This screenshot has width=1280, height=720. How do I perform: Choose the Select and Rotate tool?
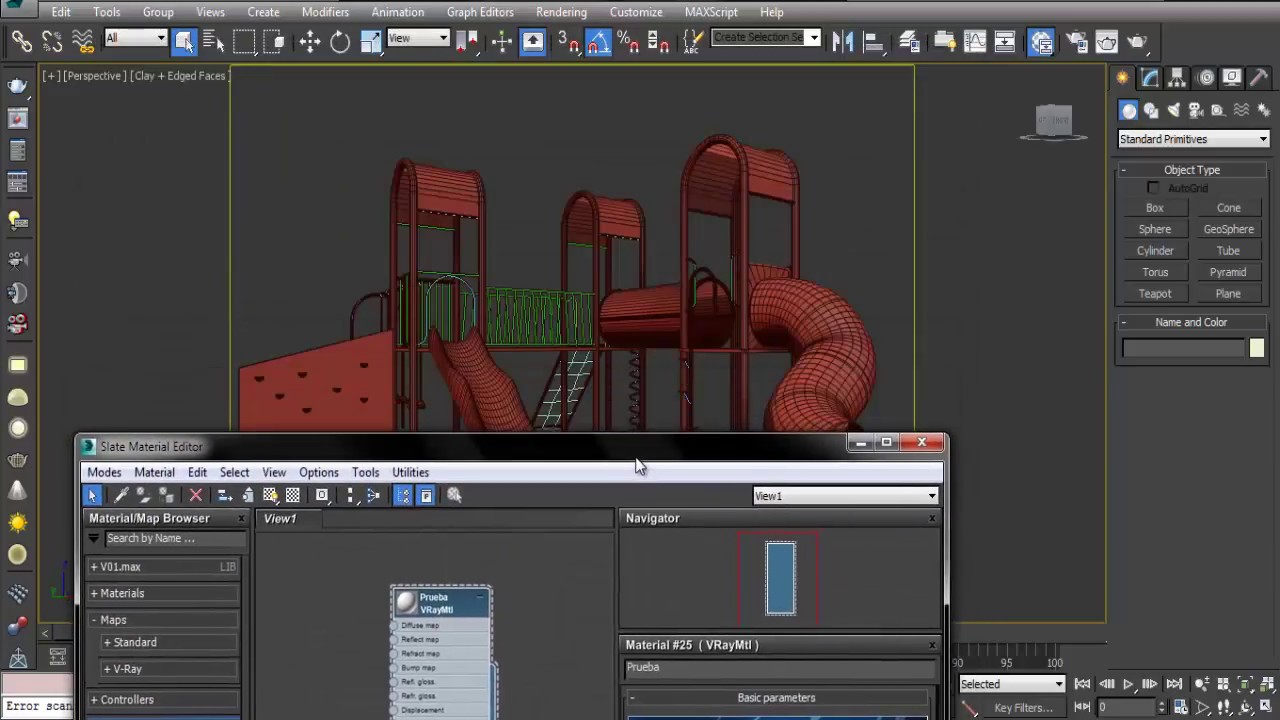tap(340, 41)
